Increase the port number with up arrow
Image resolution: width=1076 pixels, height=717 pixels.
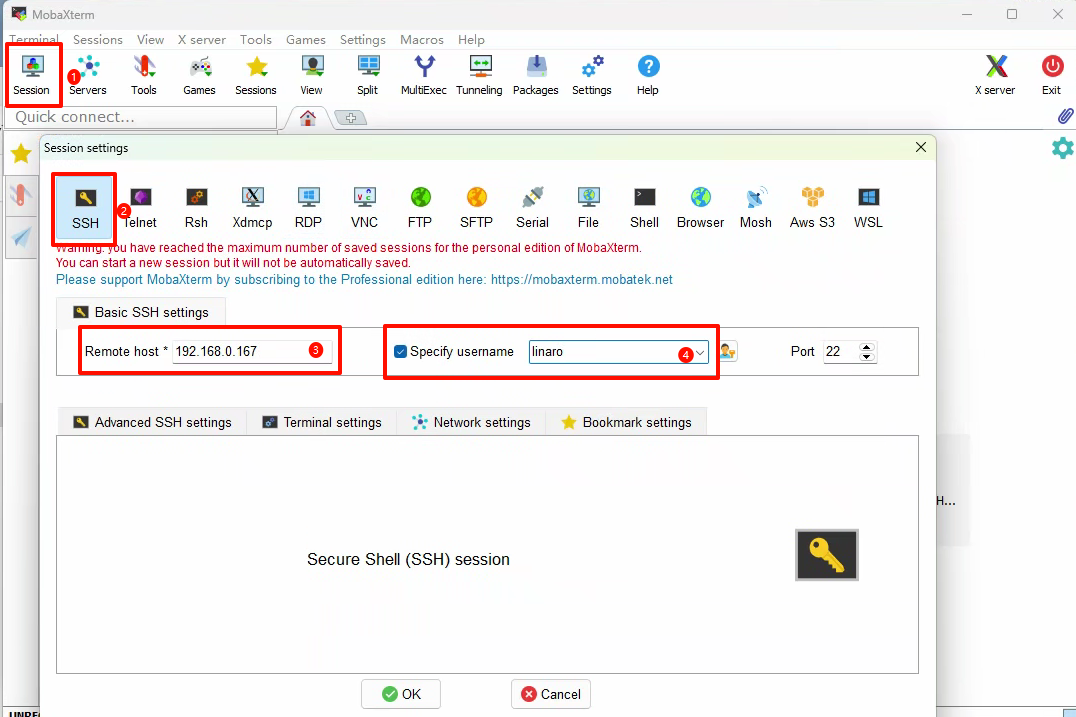click(x=867, y=347)
